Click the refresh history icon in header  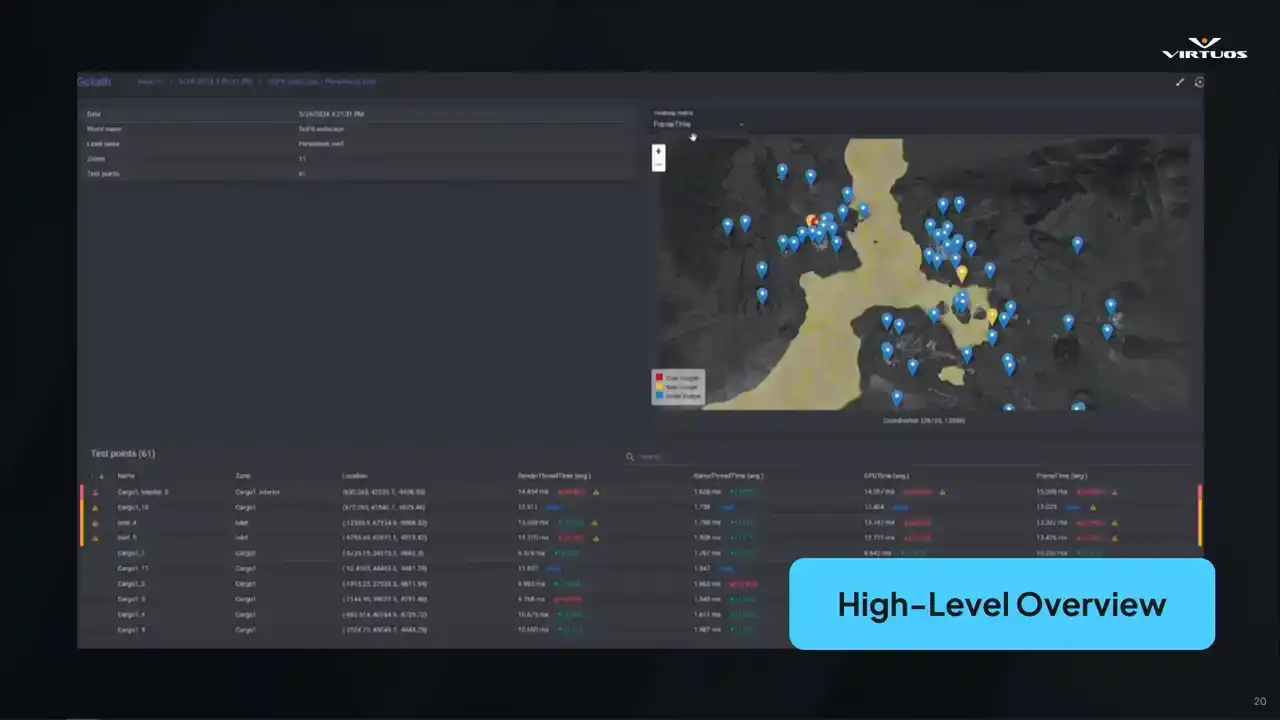click(1199, 82)
